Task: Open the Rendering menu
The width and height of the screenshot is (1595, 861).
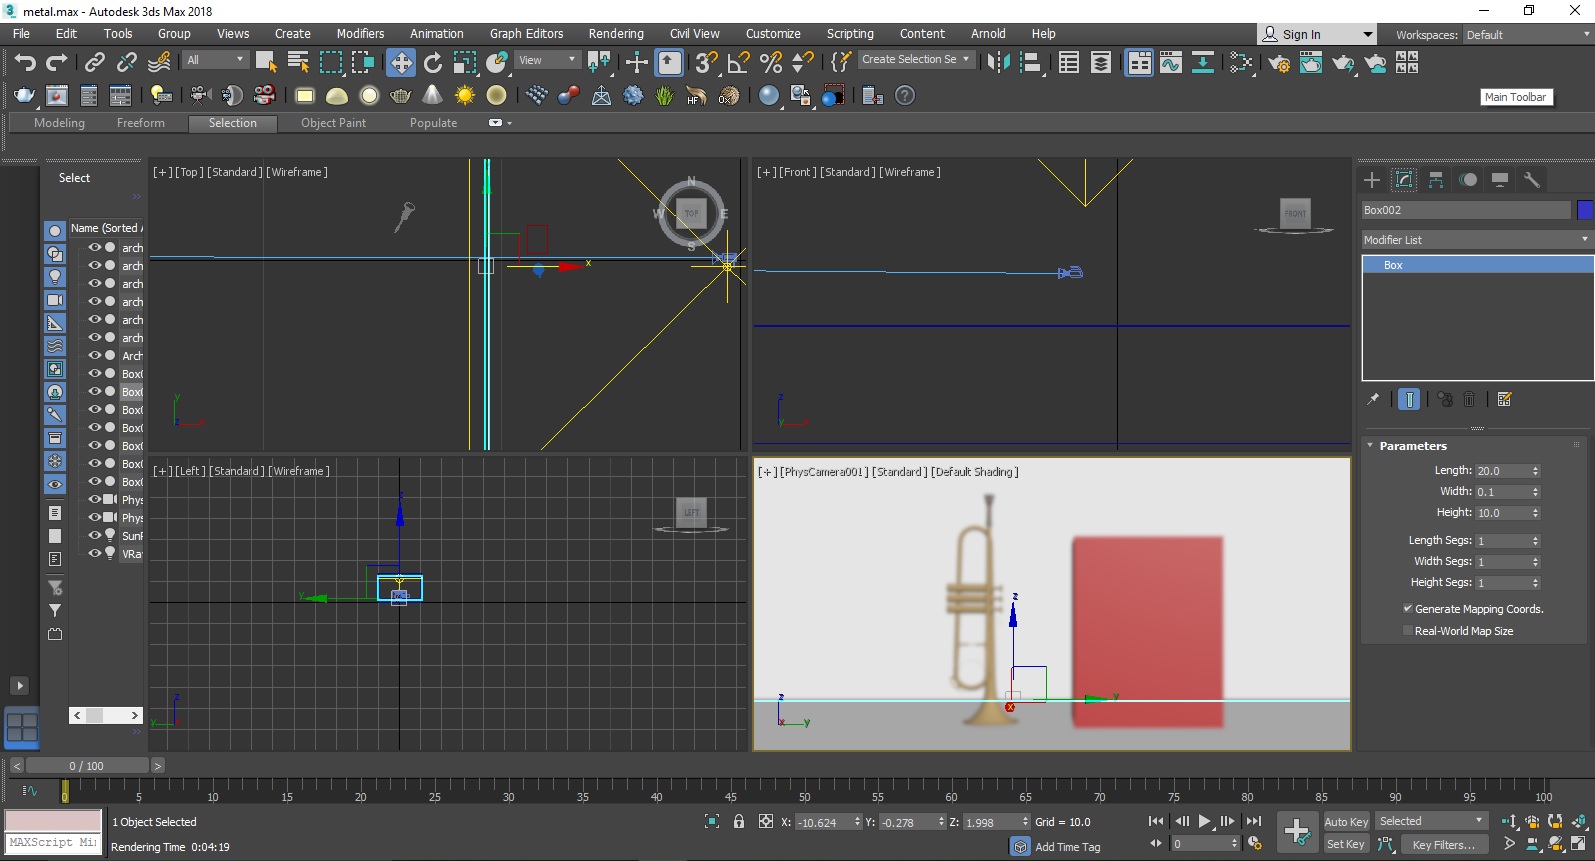Action: [615, 34]
